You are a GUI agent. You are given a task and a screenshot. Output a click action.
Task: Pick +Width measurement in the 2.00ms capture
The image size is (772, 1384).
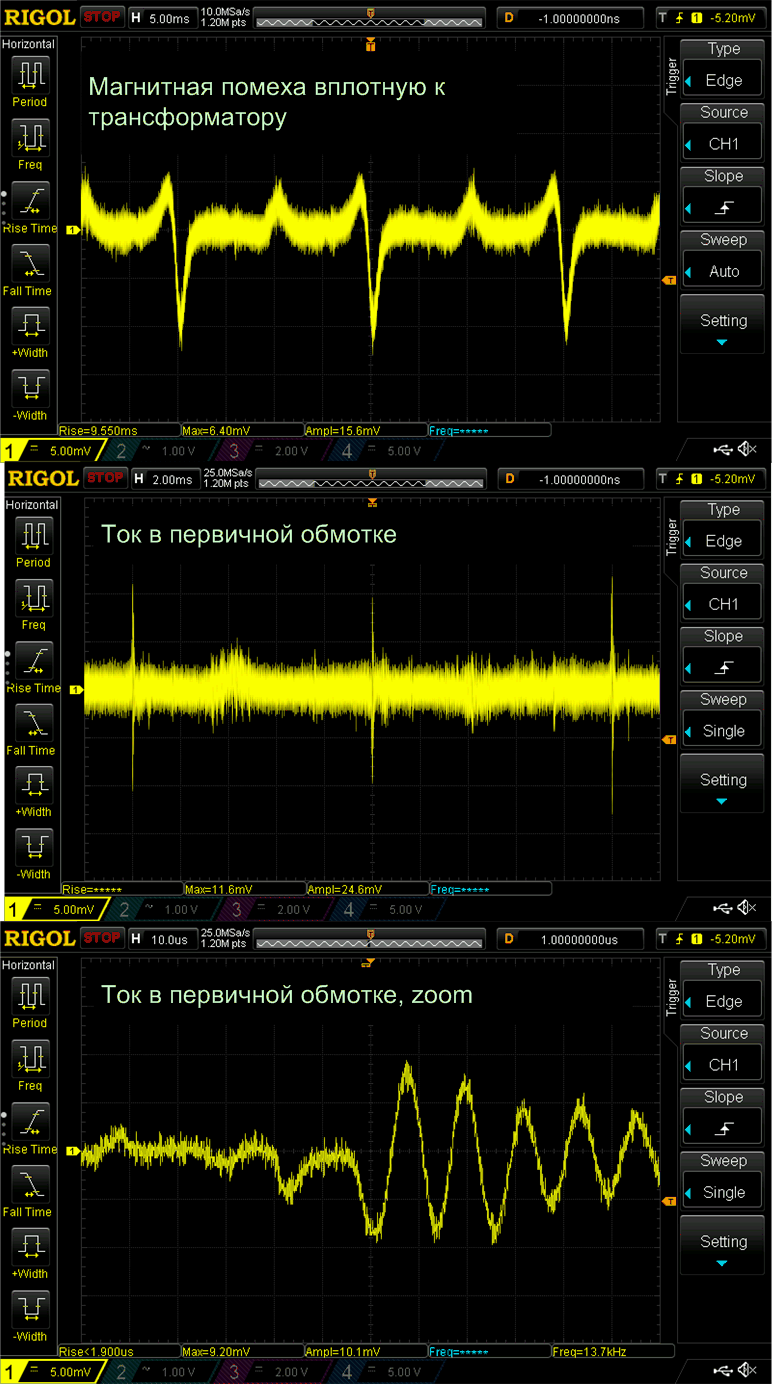coord(33,784)
